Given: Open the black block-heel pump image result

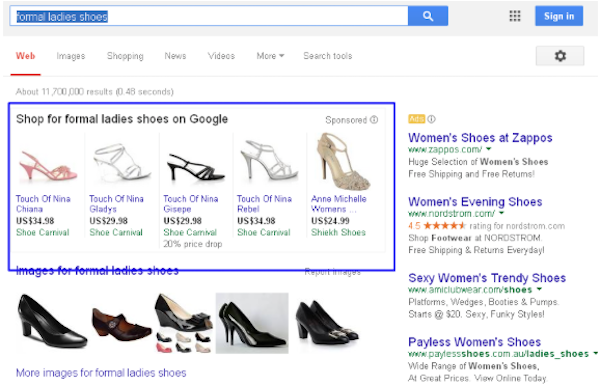Looking at the screenshot, I should tap(52, 321).
